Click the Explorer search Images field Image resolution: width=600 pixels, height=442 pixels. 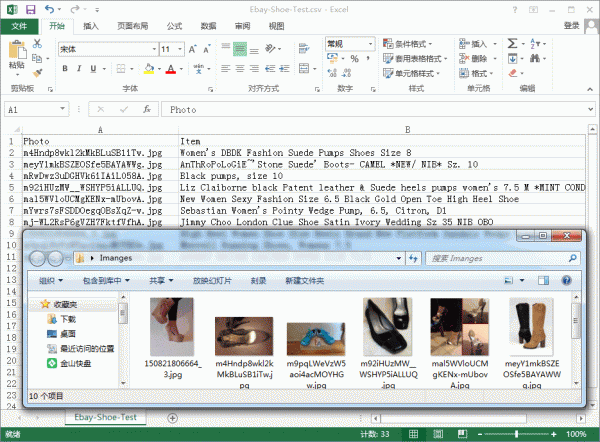point(503,258)
